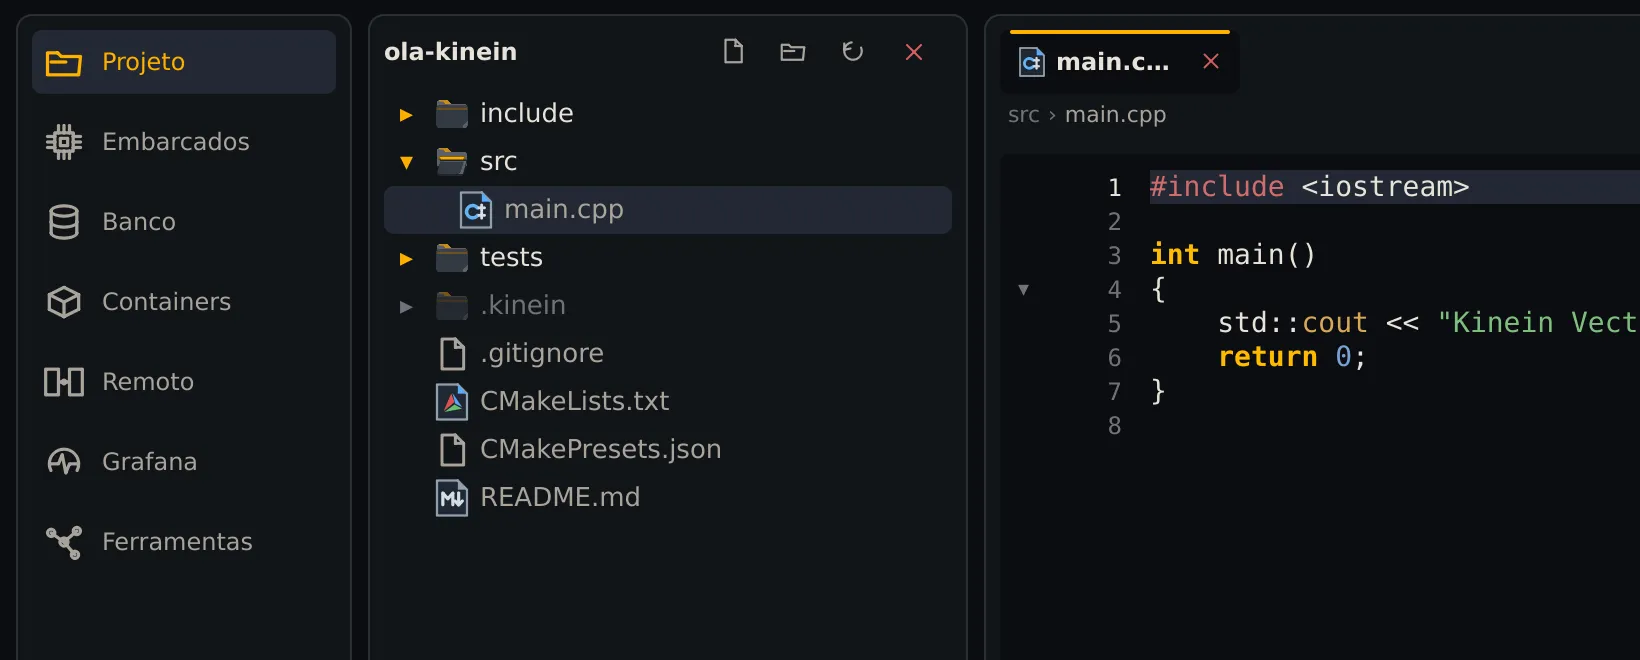
Task: Click the .kinein folder icon
Action: [452, 306]
